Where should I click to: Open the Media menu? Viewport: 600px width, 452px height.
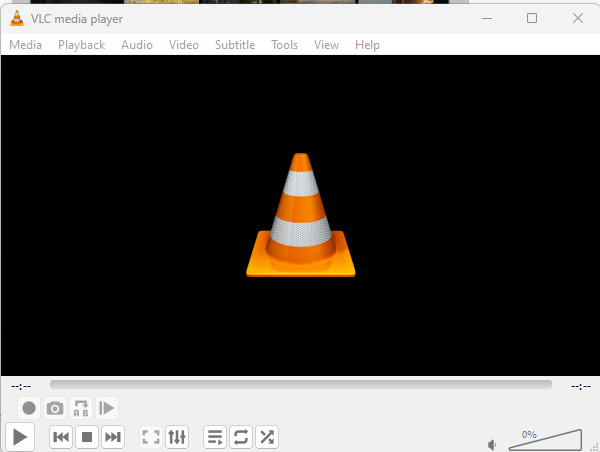26,45
